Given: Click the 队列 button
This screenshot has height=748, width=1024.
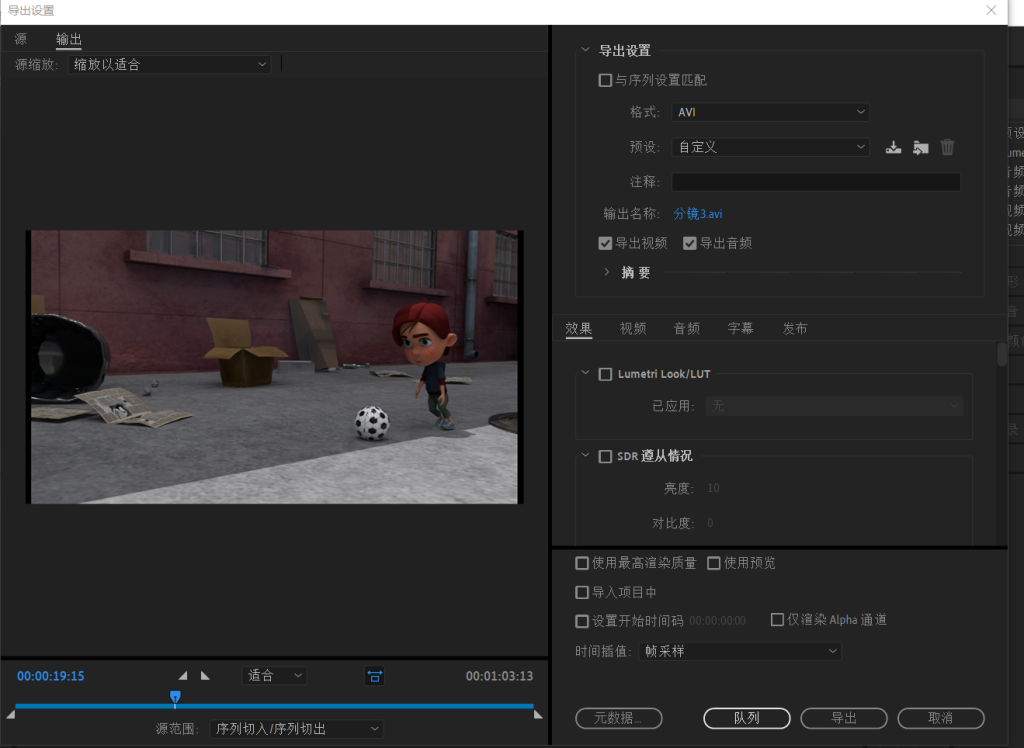Looking at the screenshot, I should tap(746, 718).
